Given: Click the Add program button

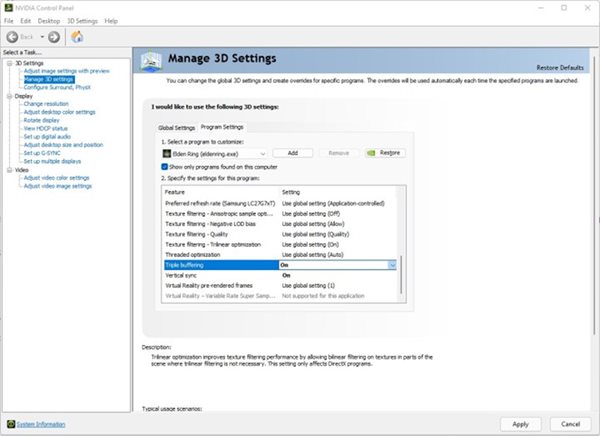Looking at the screenshot, I should (293, 153).
